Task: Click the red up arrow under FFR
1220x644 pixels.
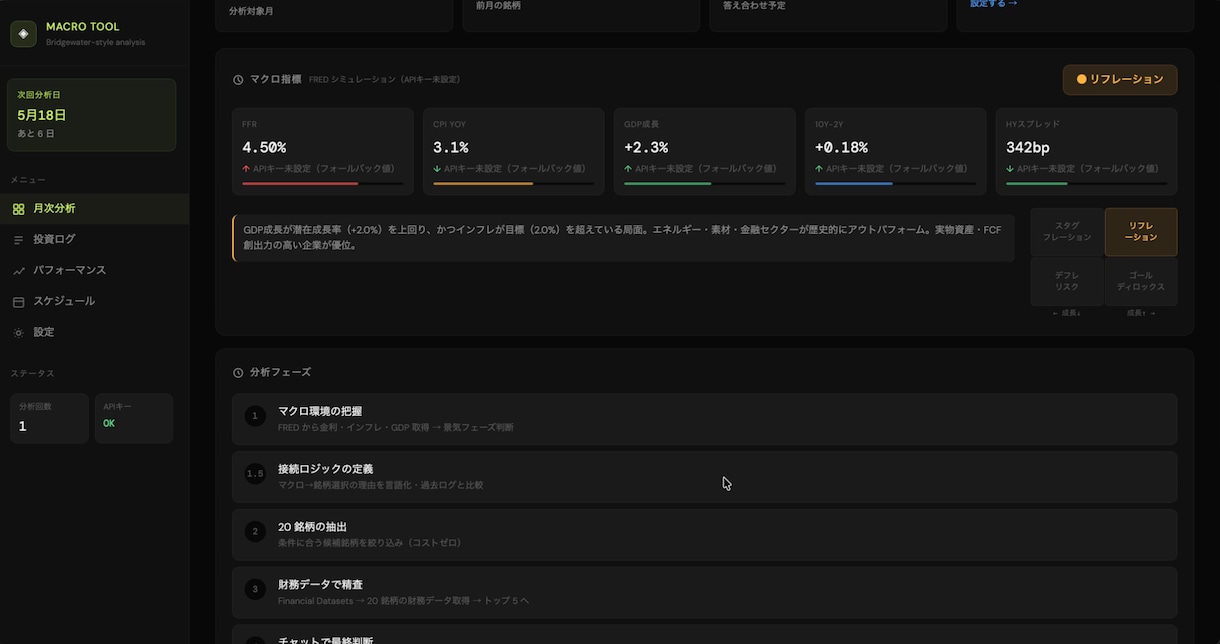Action: coord(246,169)
